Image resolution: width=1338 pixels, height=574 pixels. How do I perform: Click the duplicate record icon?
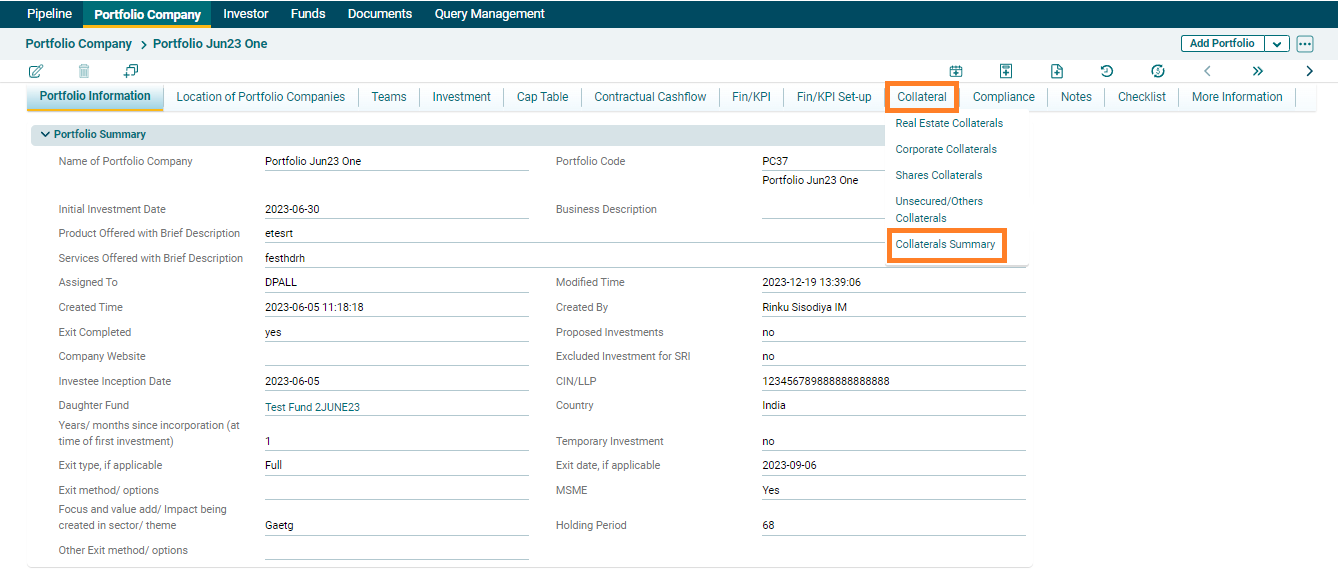coord(131,71)
